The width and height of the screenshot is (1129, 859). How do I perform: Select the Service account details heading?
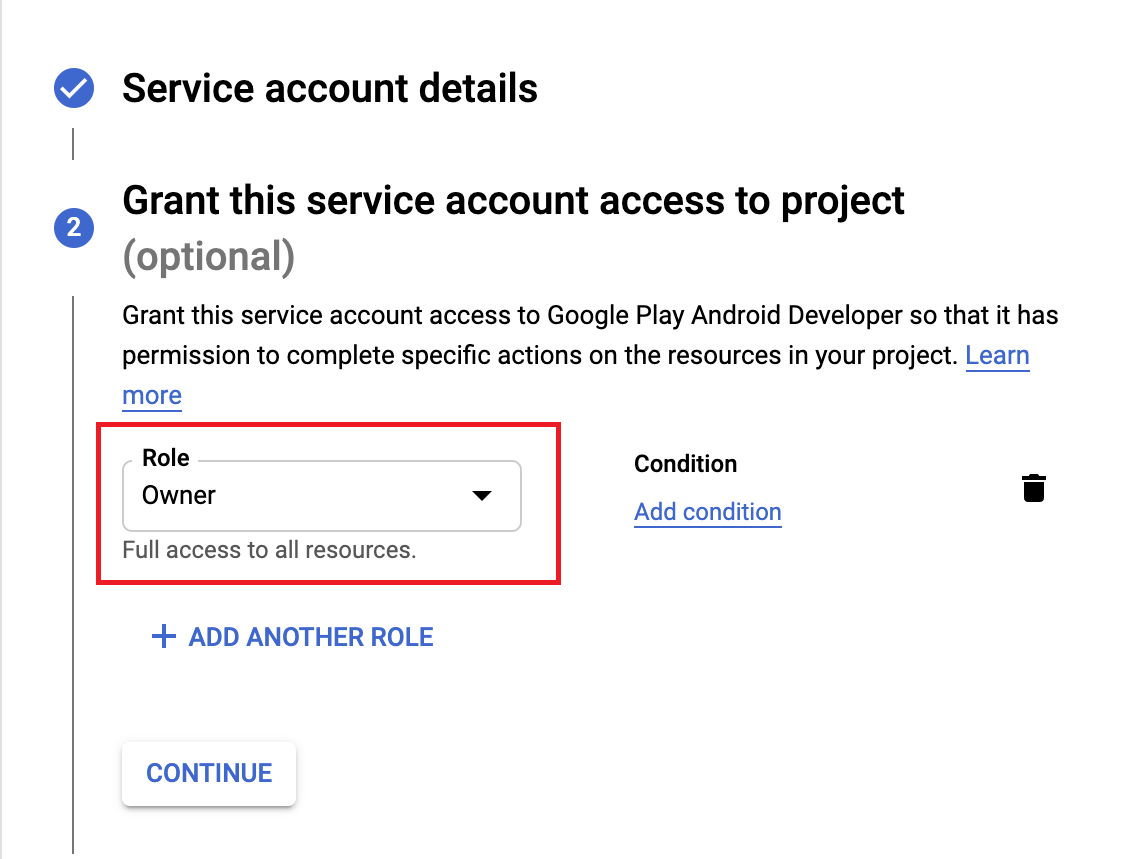(330, 89)
